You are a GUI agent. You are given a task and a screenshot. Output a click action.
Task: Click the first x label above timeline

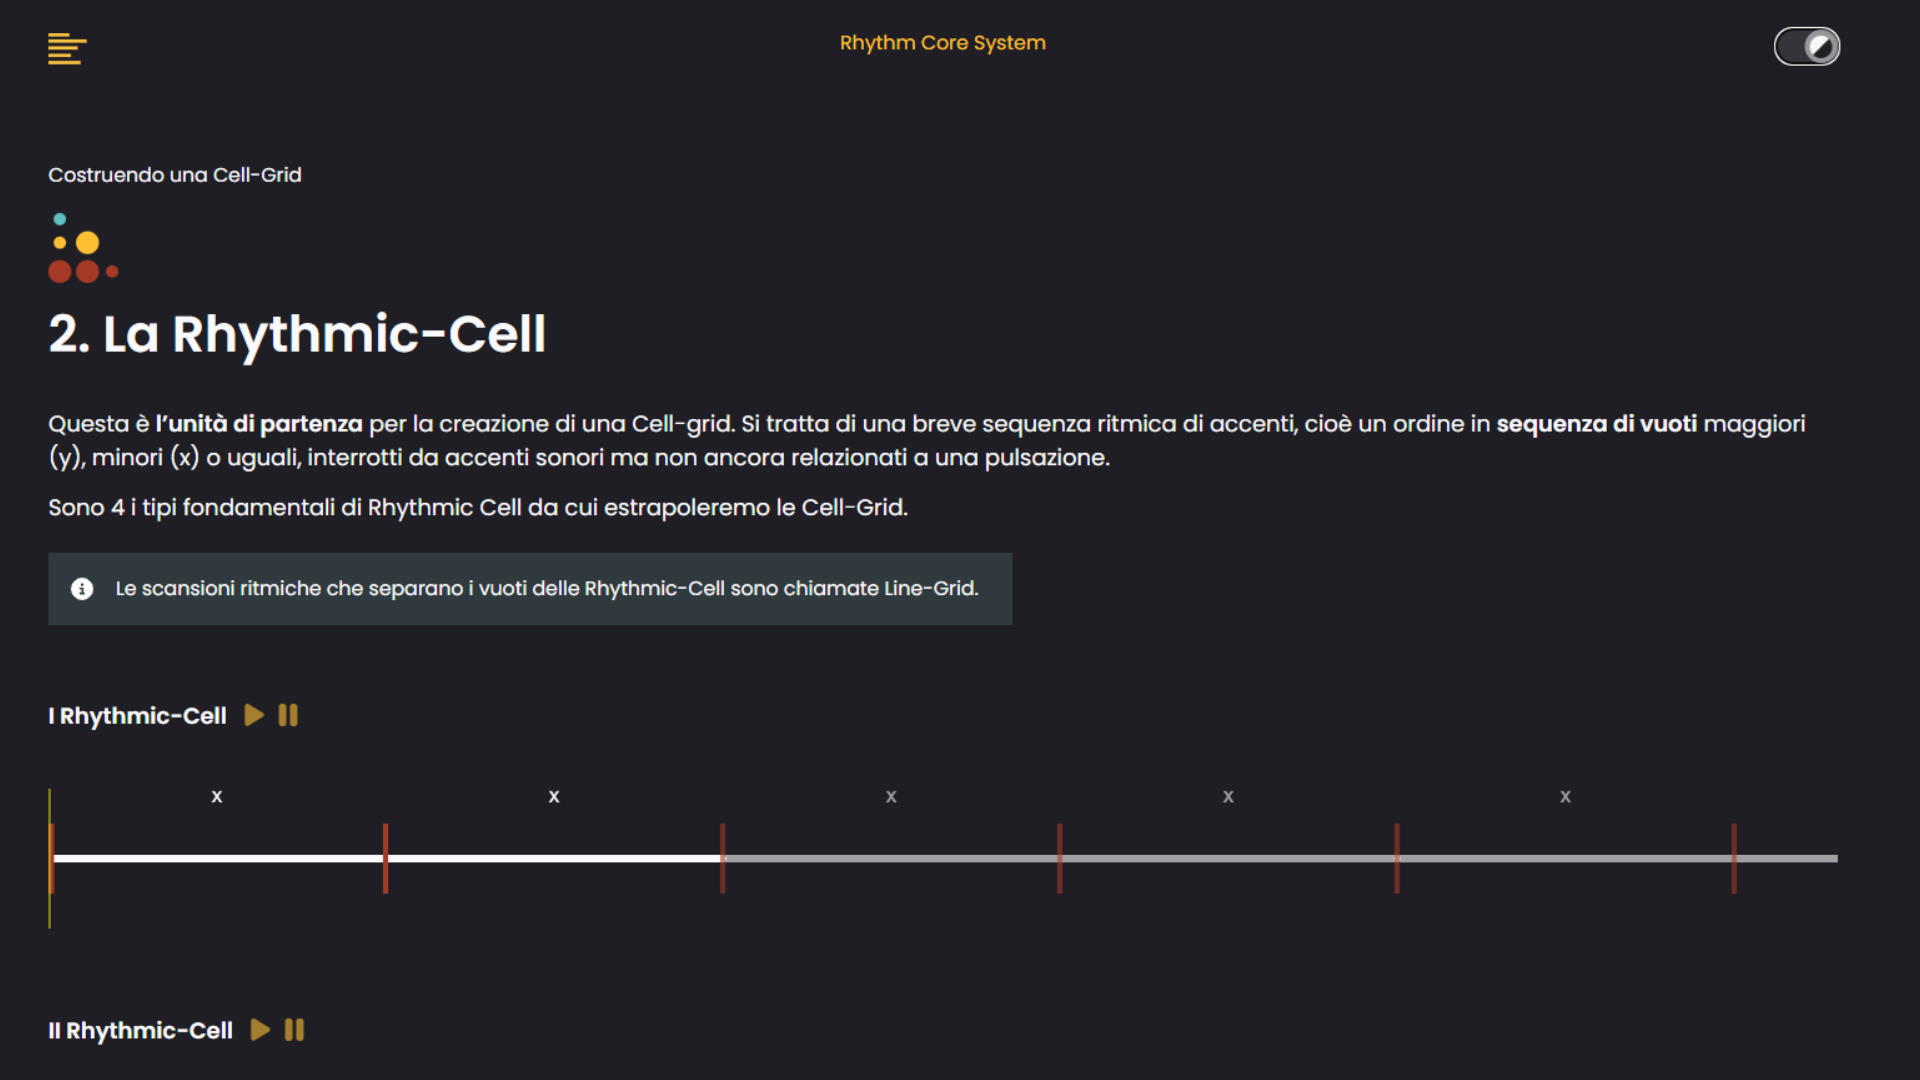pos(217,797)
